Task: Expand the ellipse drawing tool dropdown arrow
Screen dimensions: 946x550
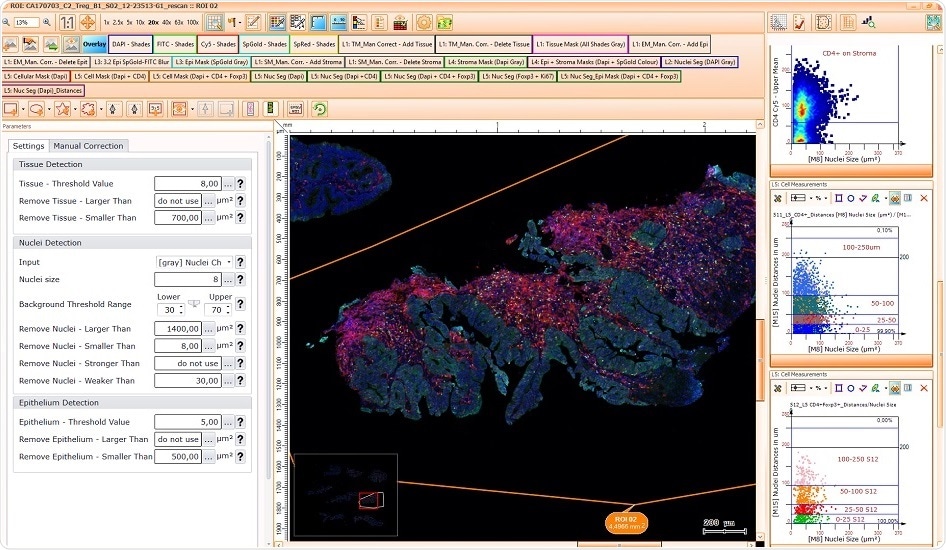Action: coord(48,109)
